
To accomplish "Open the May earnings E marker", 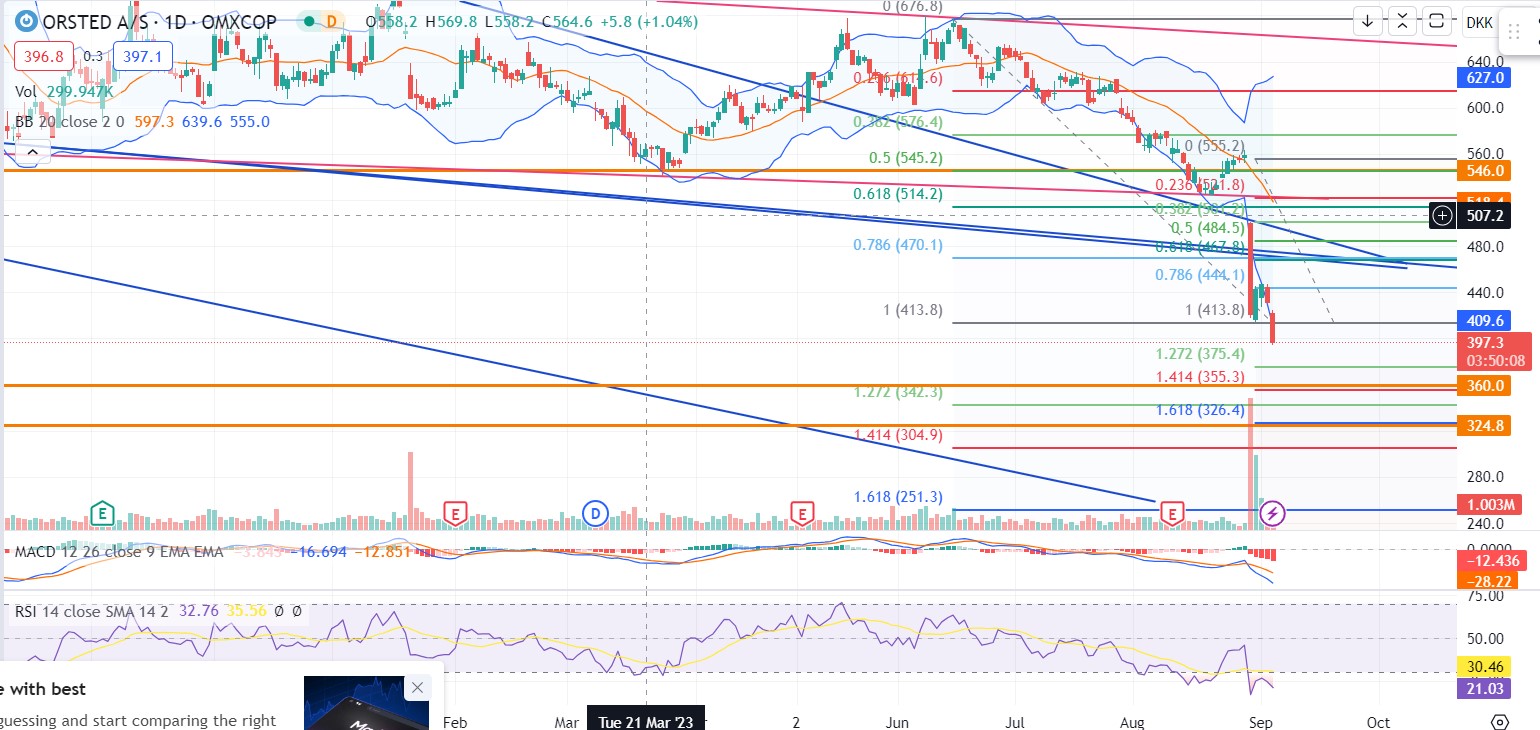I will click(x=801, y=514).
